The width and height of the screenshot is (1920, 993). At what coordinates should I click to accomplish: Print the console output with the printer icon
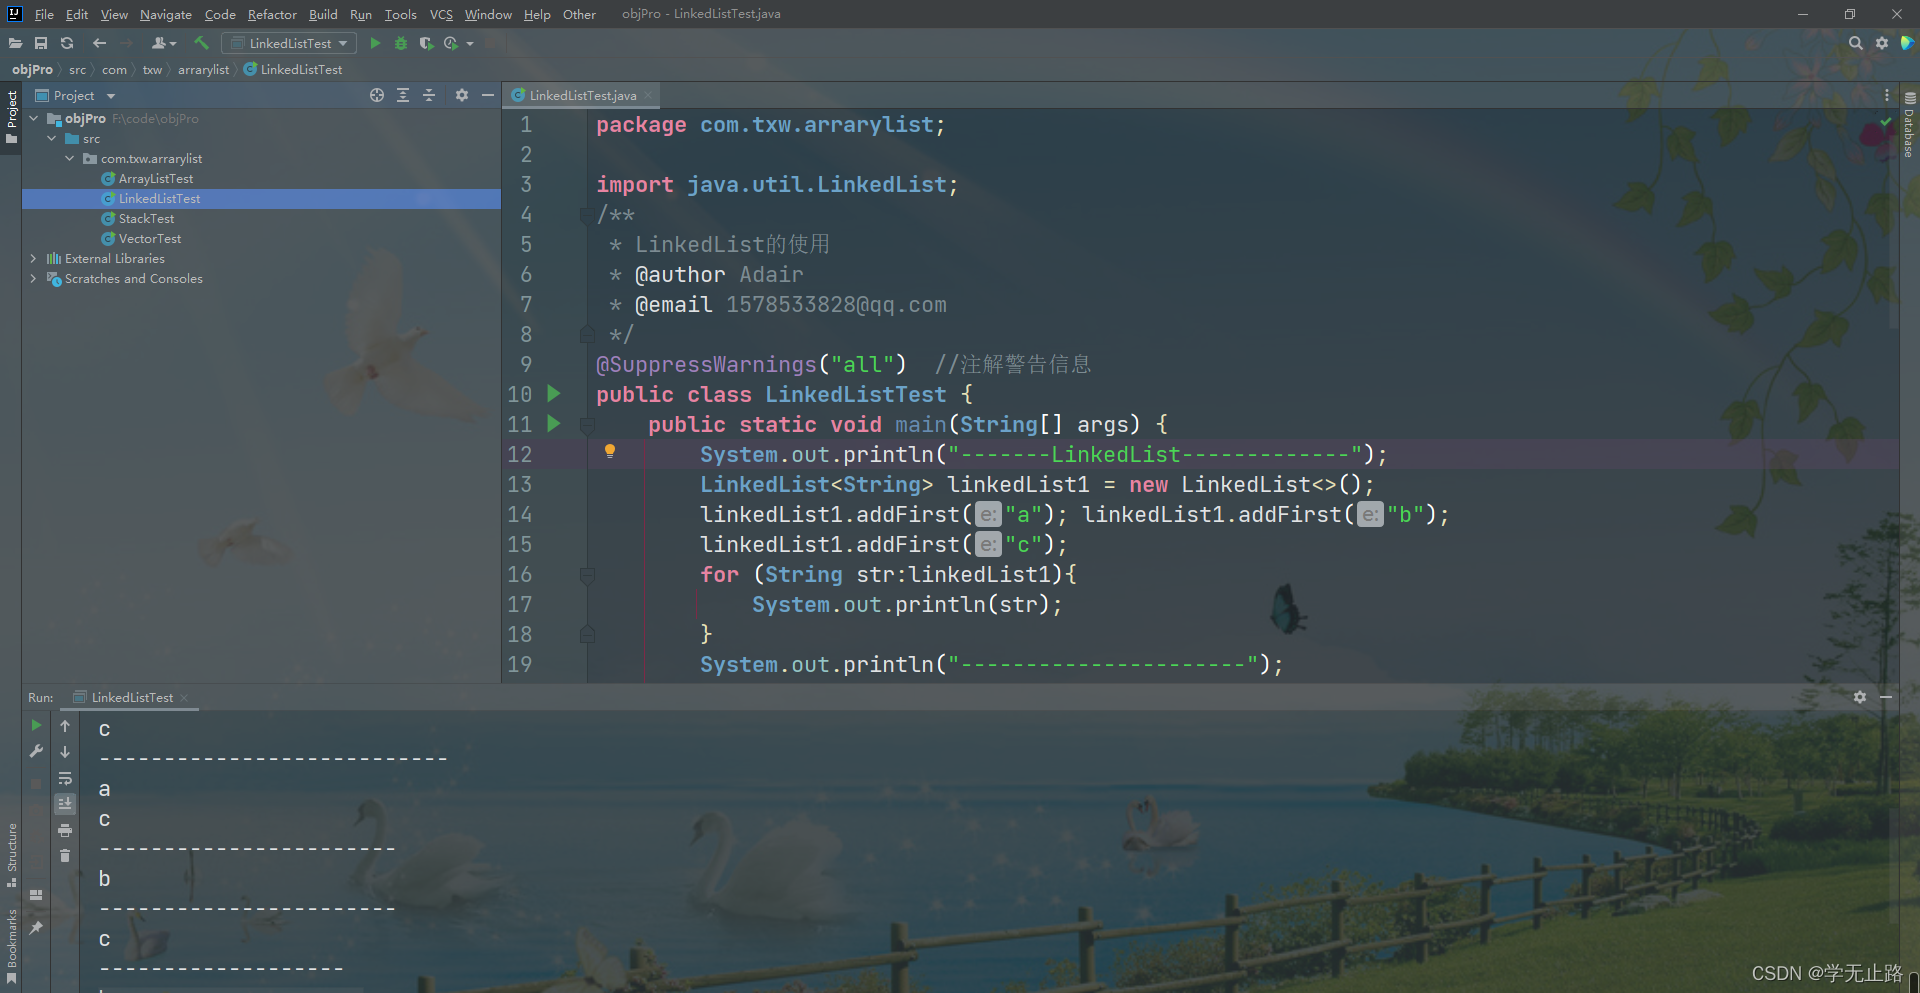tap(65, 830)
